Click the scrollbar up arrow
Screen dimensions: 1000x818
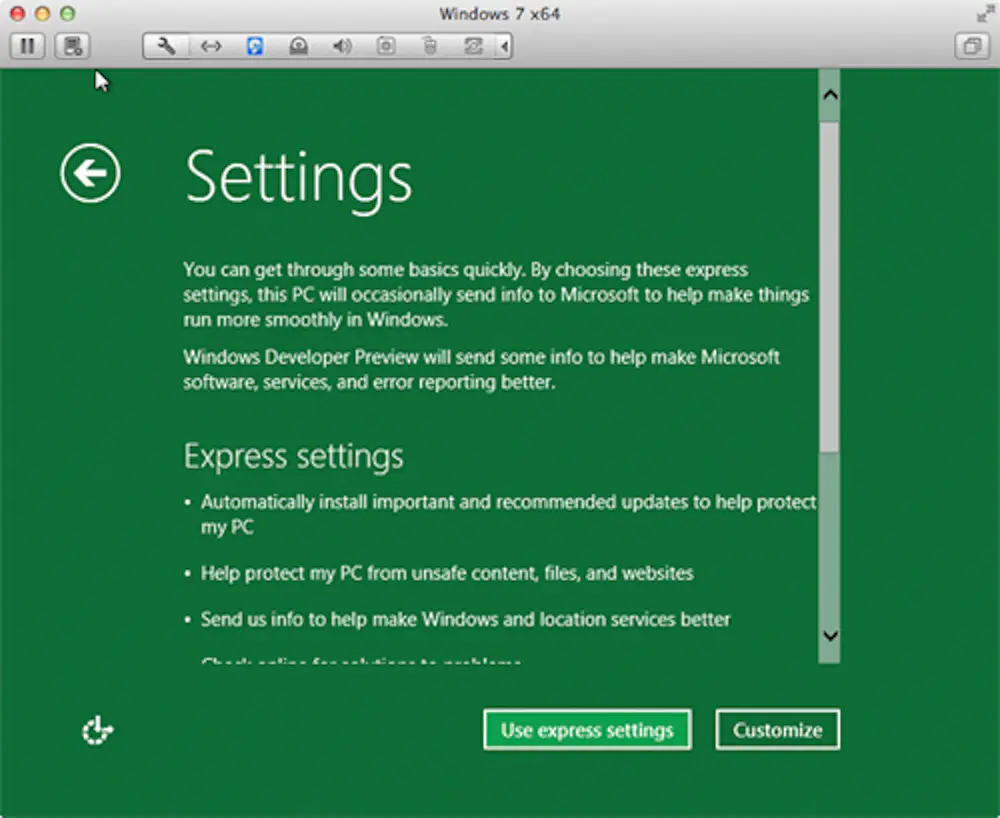pos(829,95)
